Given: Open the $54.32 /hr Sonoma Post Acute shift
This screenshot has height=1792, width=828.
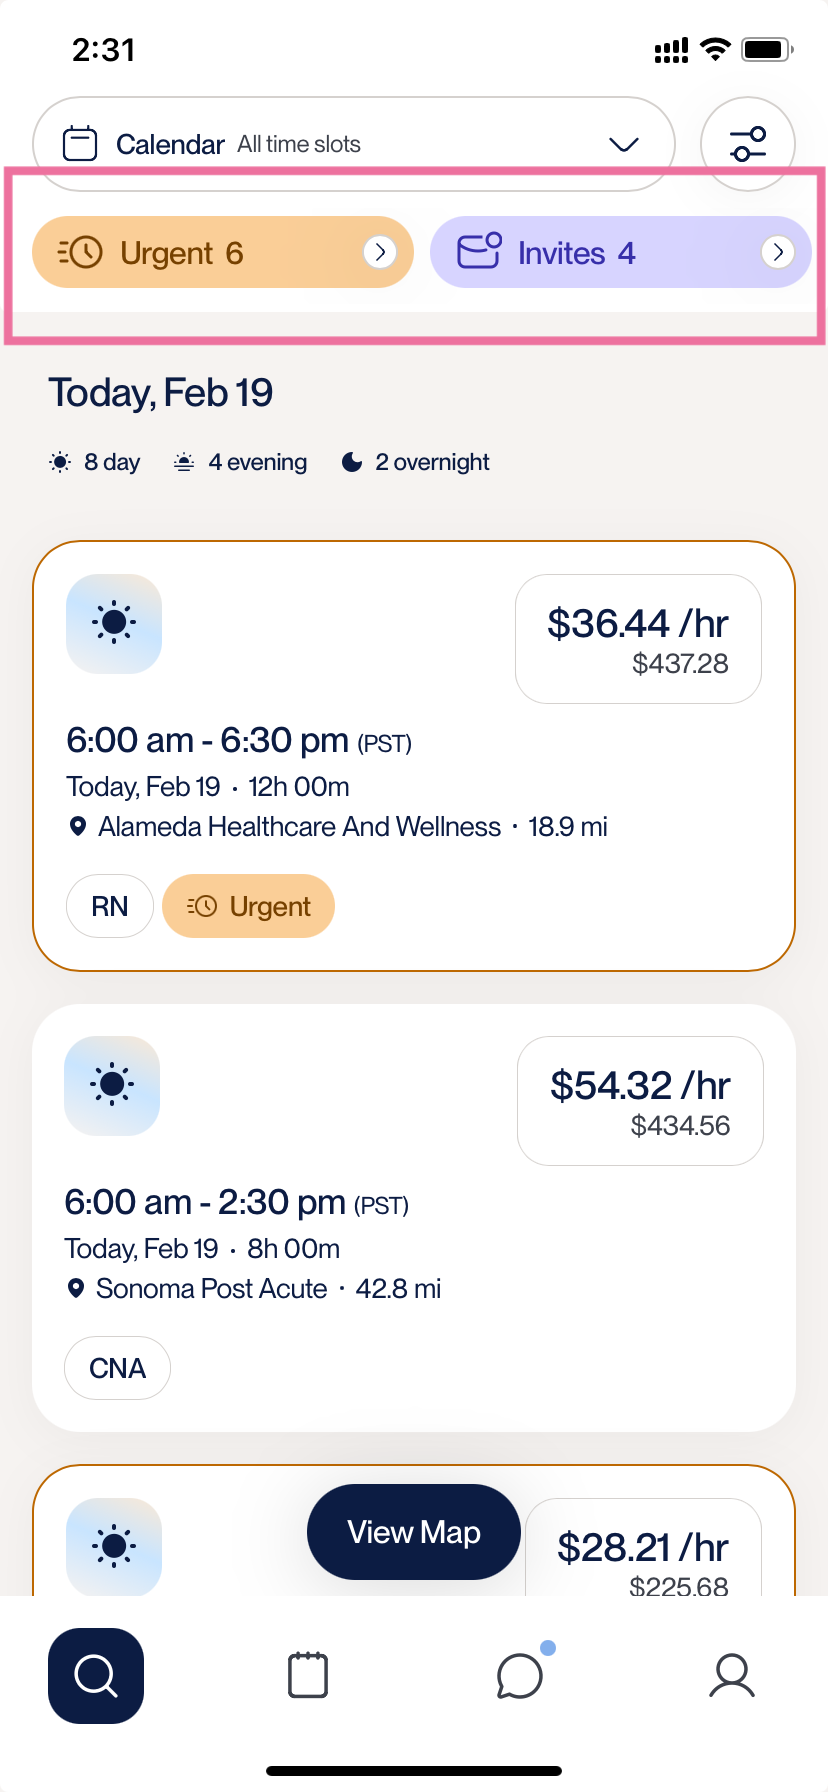Looking at the screenshot, I should (x=414, y=1218).
